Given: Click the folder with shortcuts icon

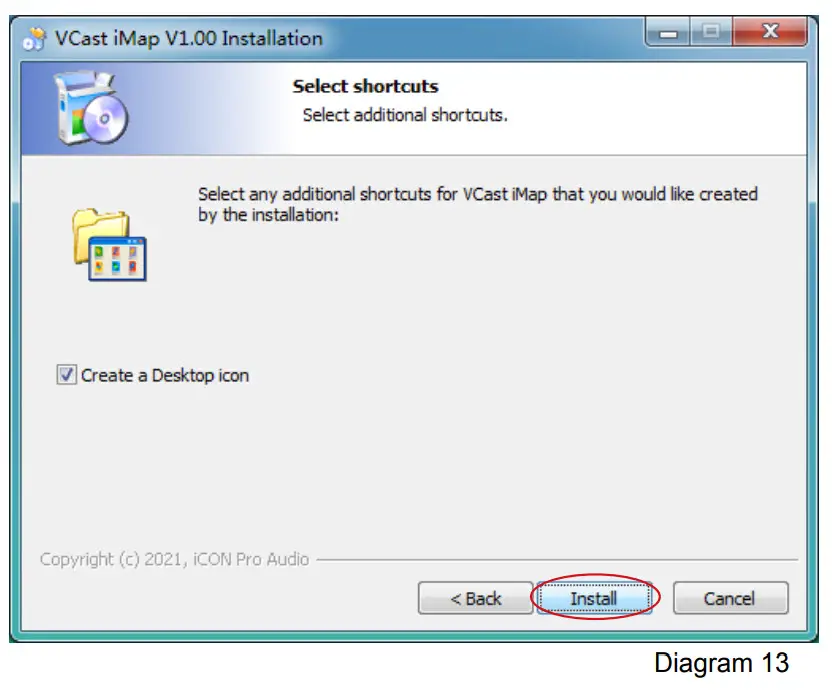Looking at the screenshot, I should 109,245.
